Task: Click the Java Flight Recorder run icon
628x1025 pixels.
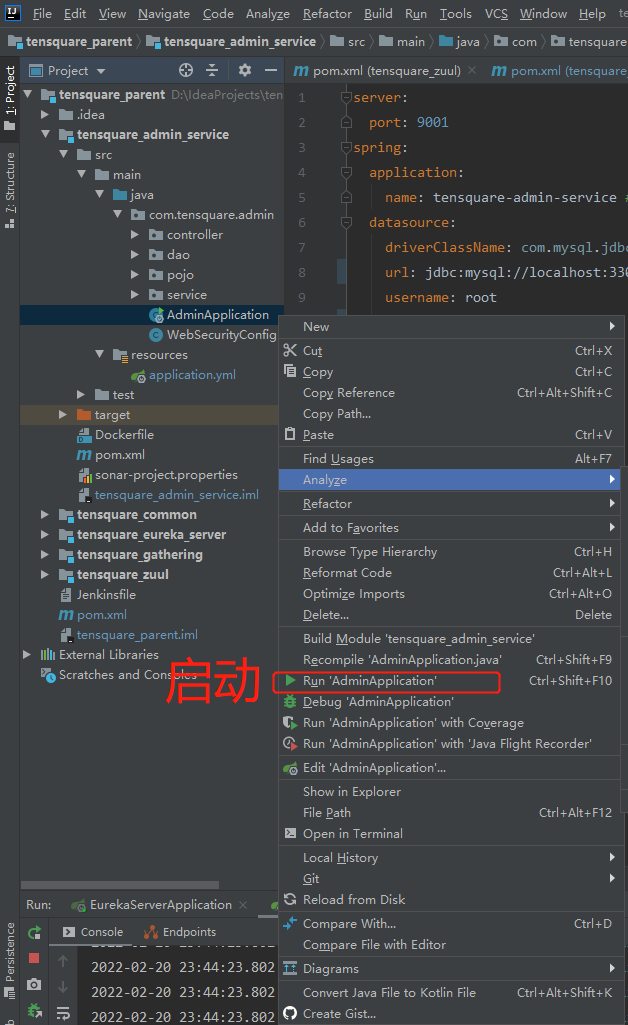Action: [x=290, y=743]
